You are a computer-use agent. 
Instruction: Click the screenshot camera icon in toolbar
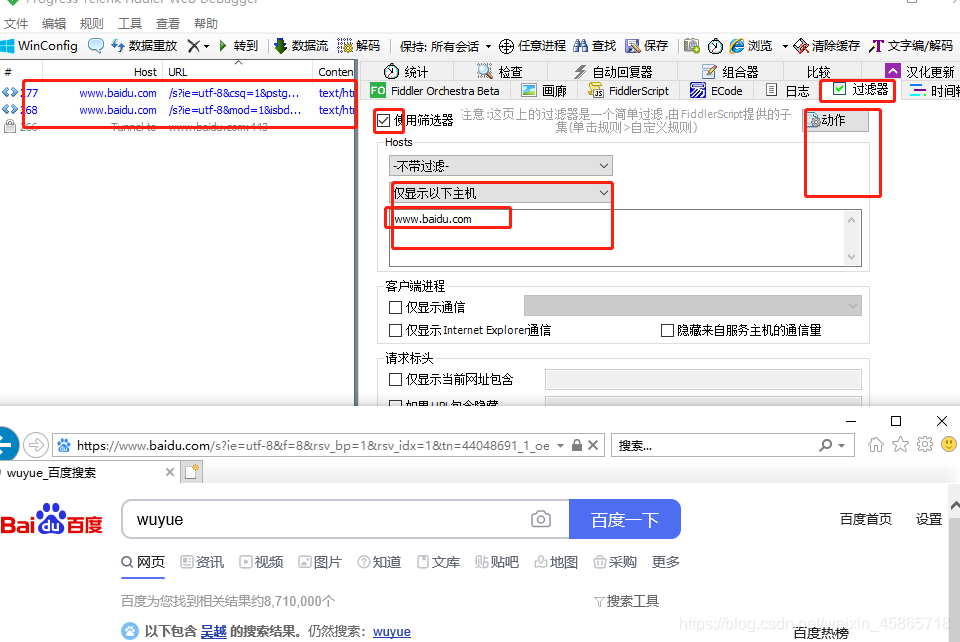(x=692, y=46)
